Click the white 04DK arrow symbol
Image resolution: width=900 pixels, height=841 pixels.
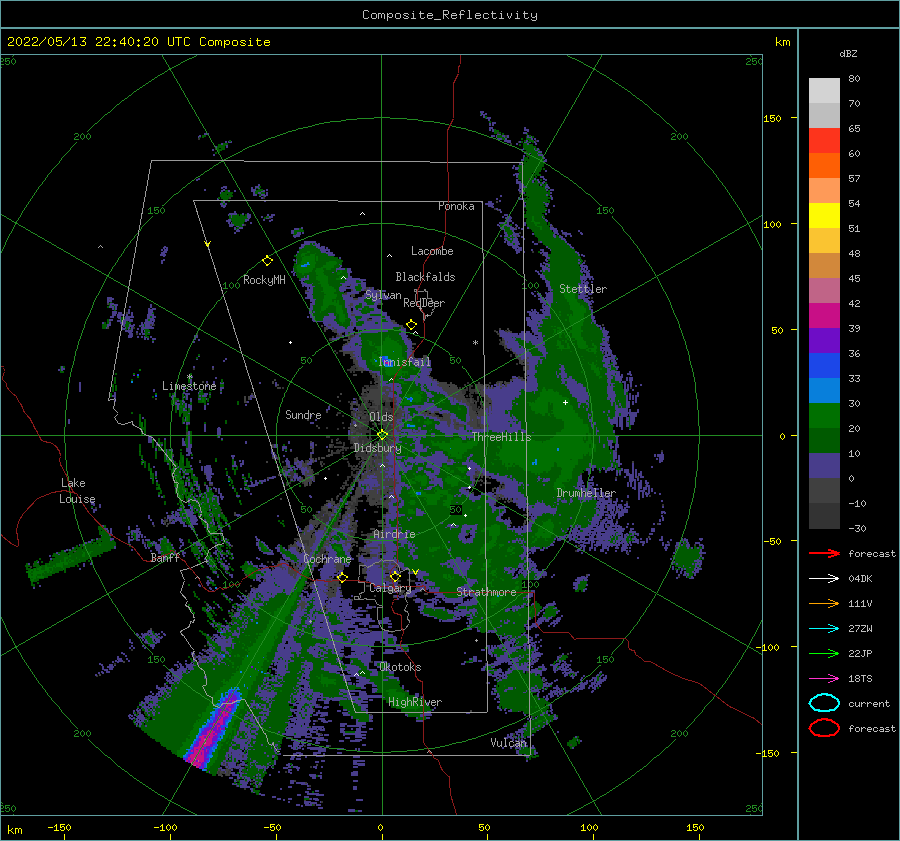pyautogui.click(x=824, y=578)
